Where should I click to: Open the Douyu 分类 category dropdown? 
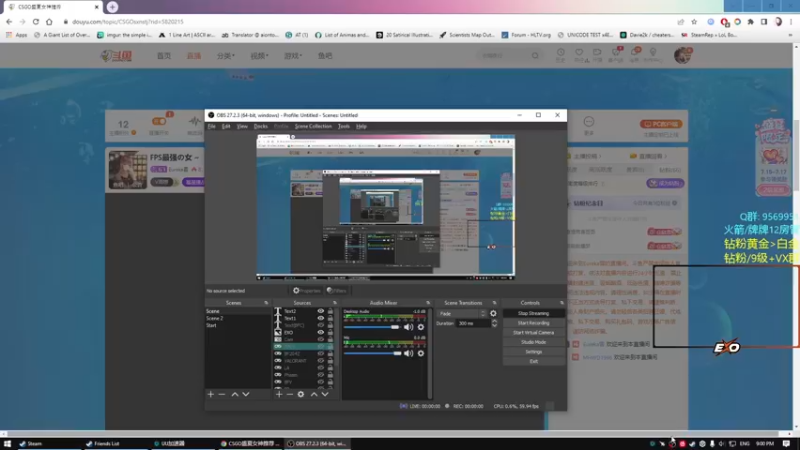point(226,56)
